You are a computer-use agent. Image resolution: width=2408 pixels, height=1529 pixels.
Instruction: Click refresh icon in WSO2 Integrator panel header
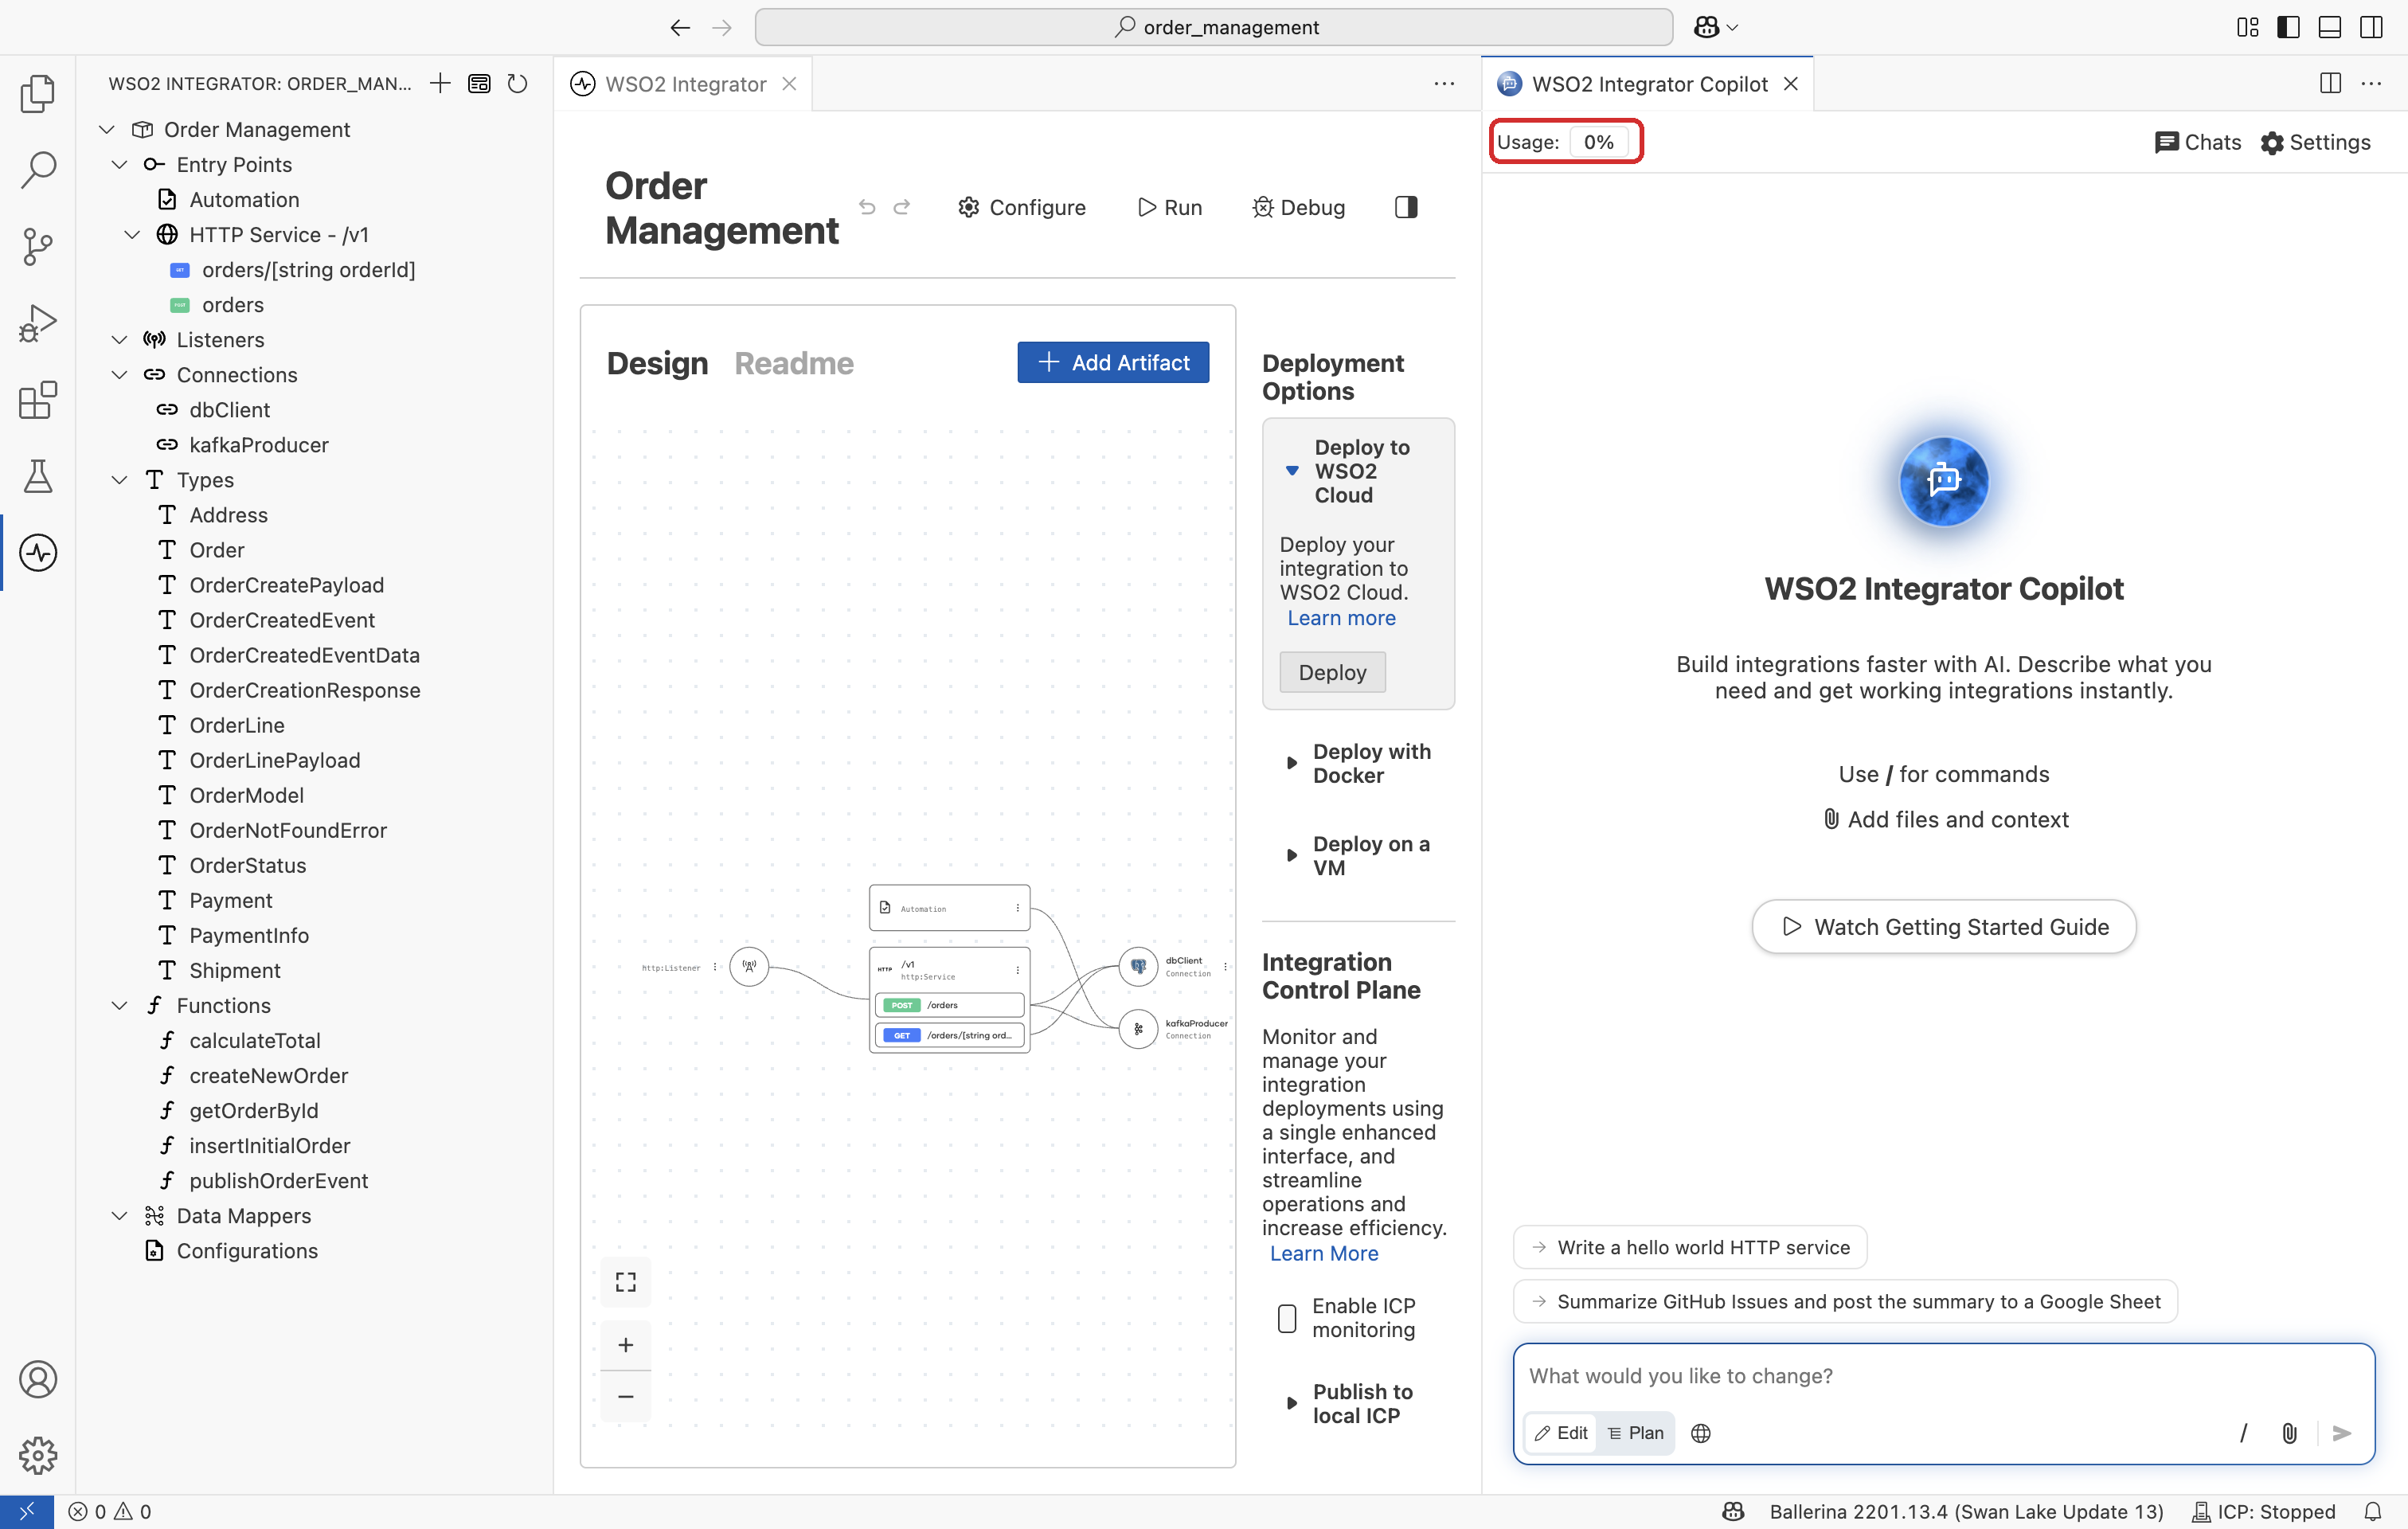point(517,83)
